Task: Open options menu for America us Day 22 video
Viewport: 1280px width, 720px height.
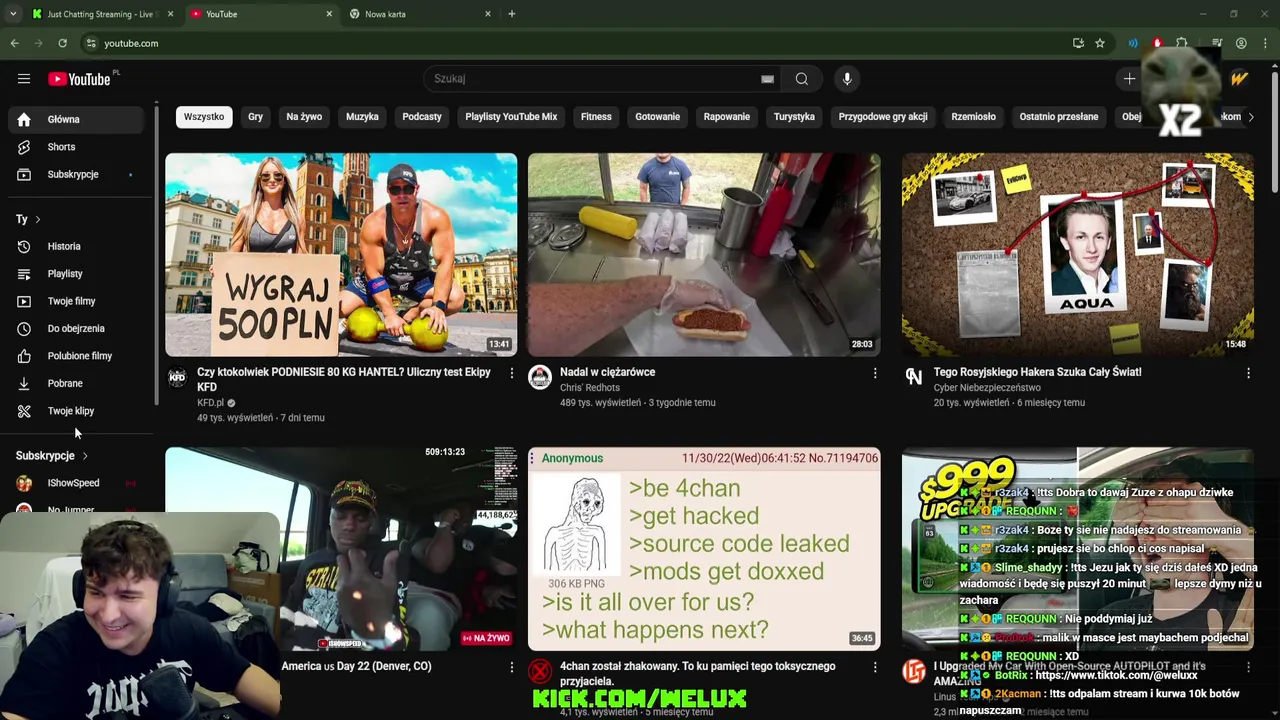Action: (511, 667)
